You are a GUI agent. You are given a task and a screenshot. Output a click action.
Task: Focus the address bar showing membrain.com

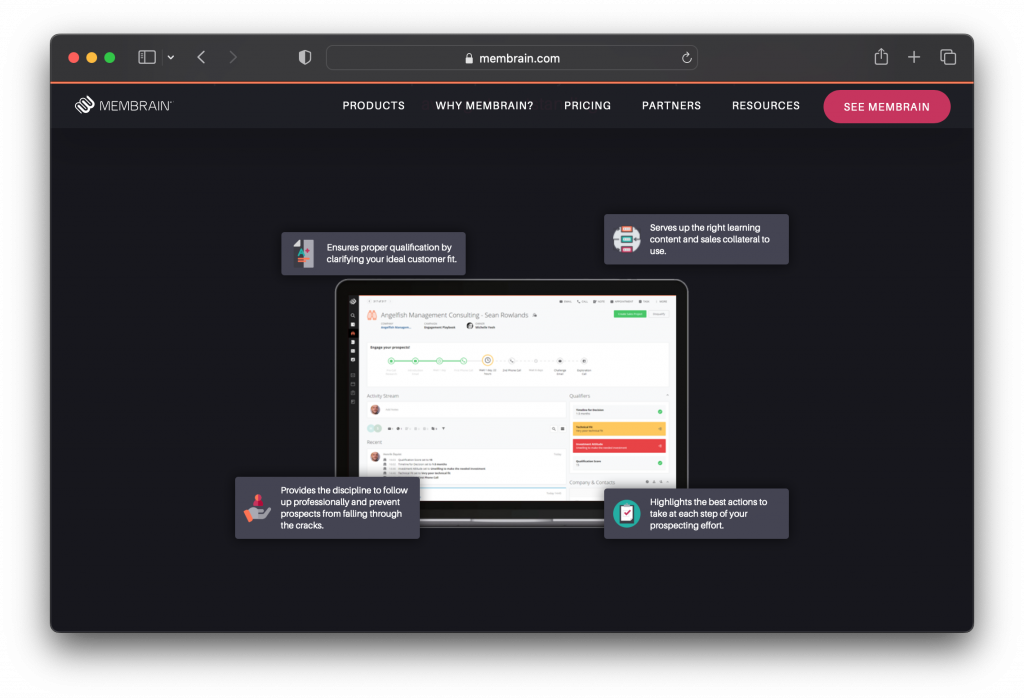(x=512, y=58)
